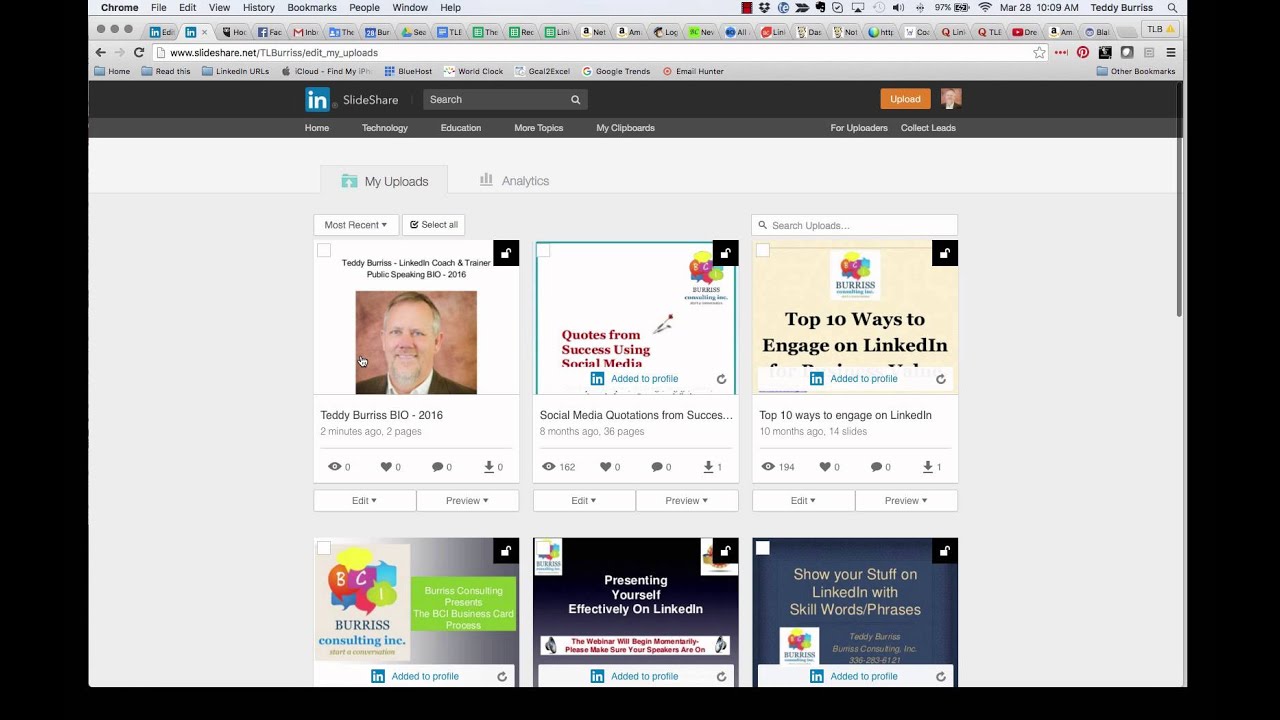Click the Pinterest extension icon
Screen dimensions: 1280x720
[1083, 52]
